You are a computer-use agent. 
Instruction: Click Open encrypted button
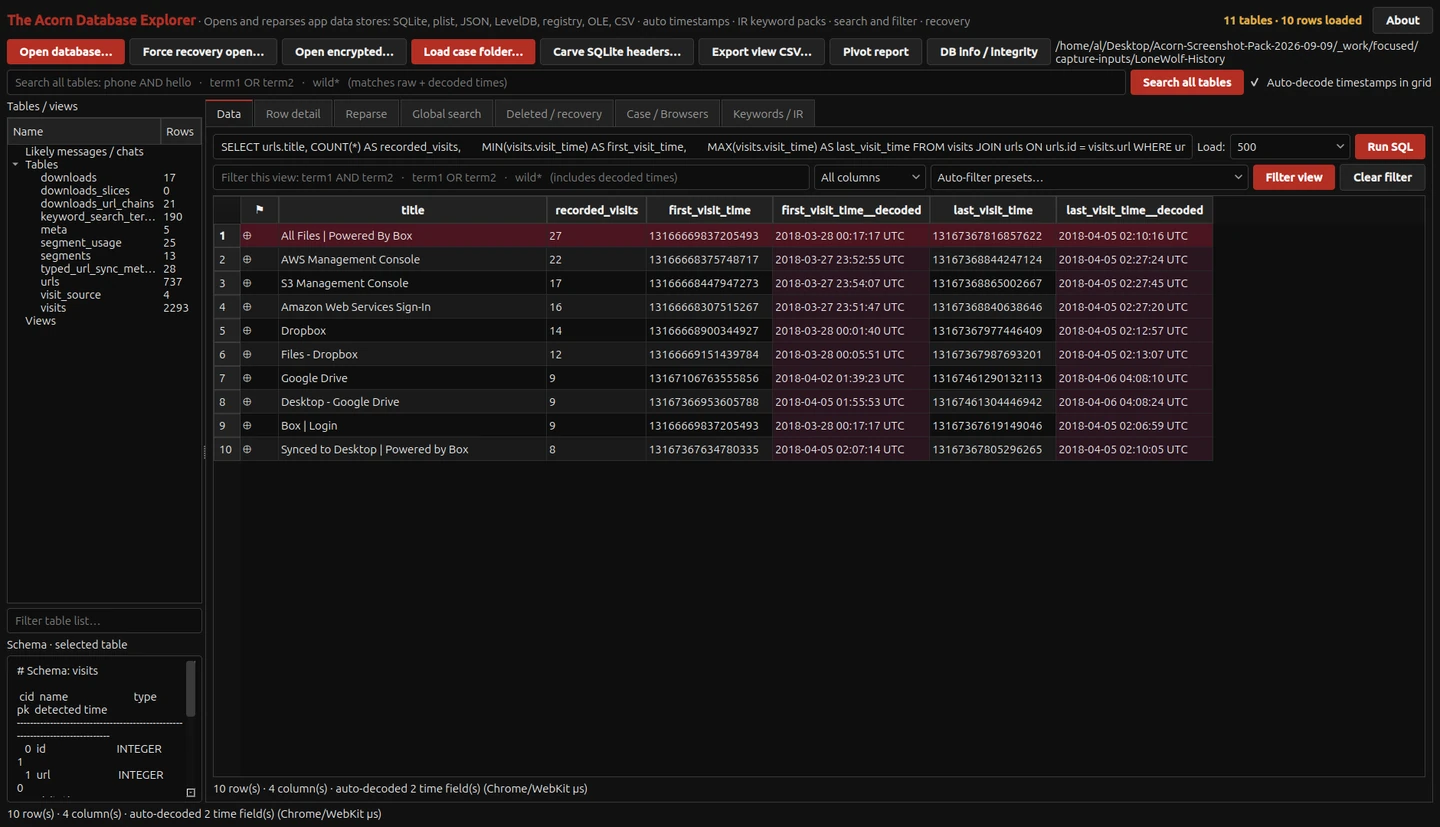(344, 52)
